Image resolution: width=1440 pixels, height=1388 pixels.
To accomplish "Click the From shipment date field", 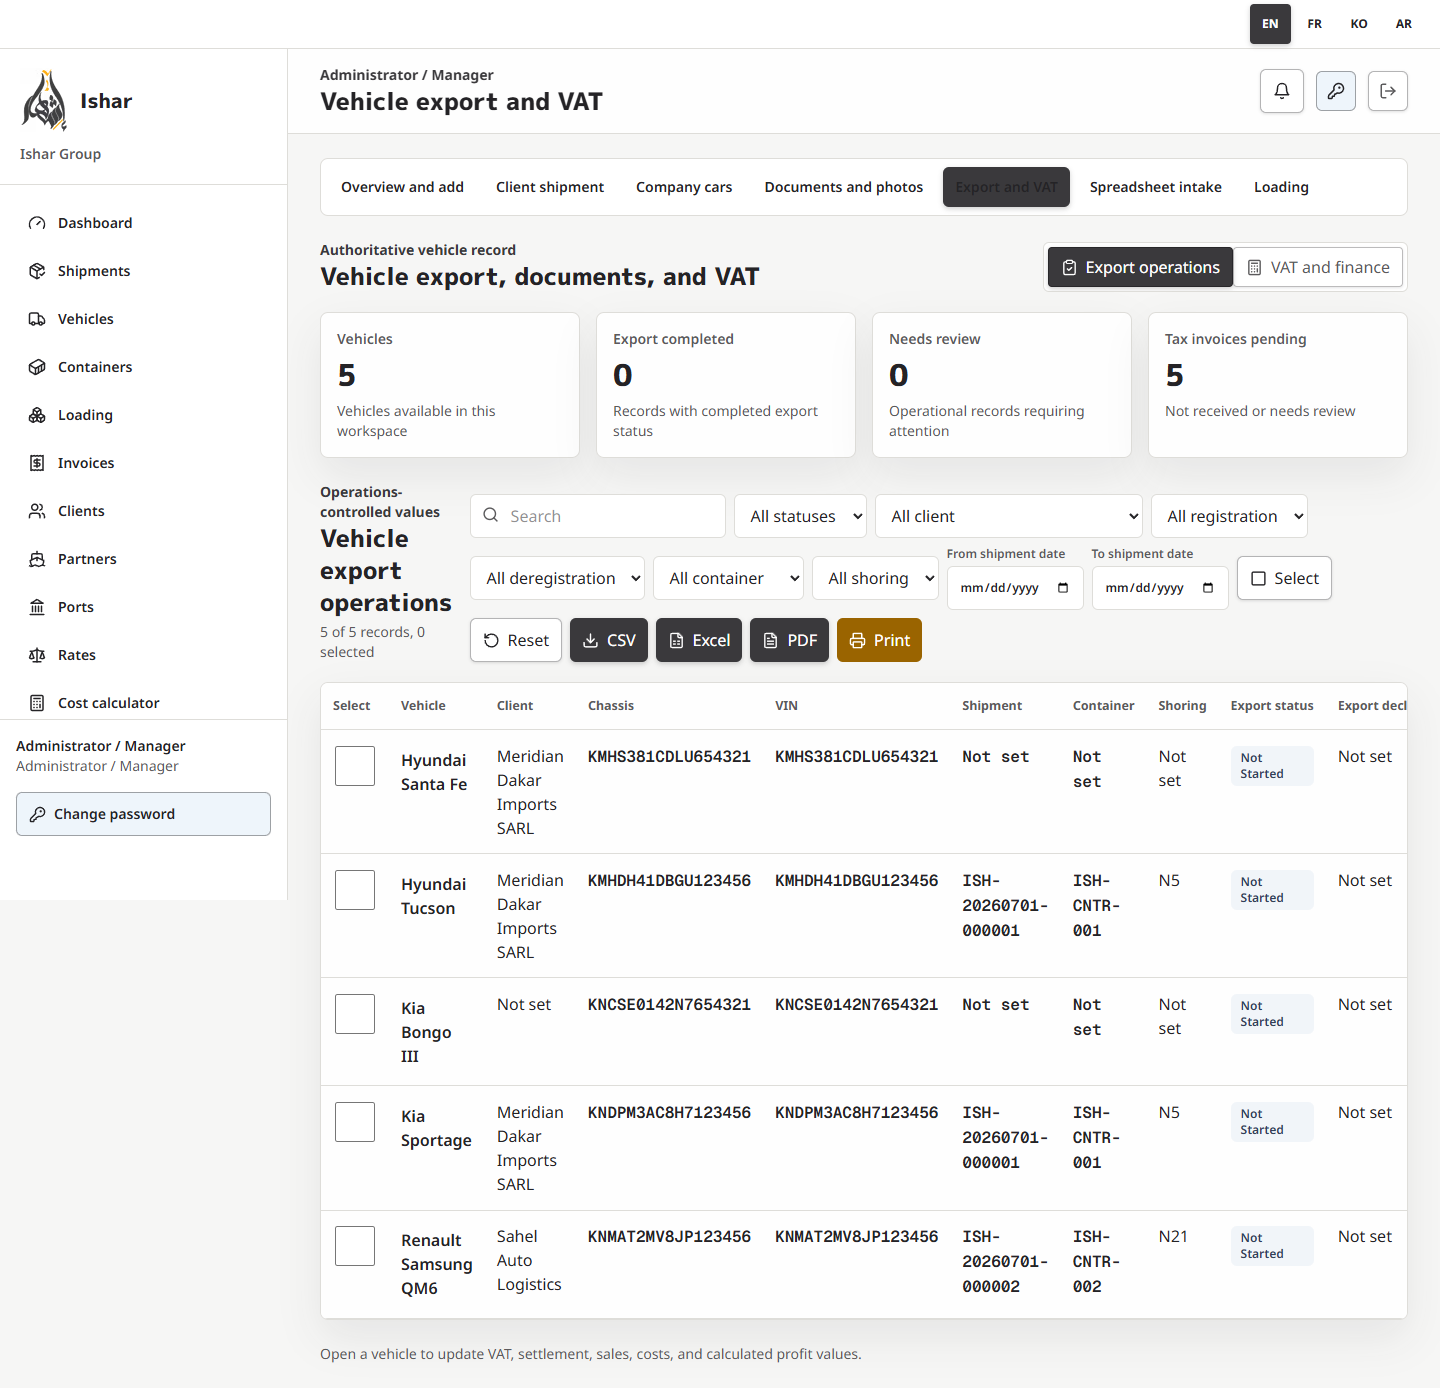I will click(1015, 588).
